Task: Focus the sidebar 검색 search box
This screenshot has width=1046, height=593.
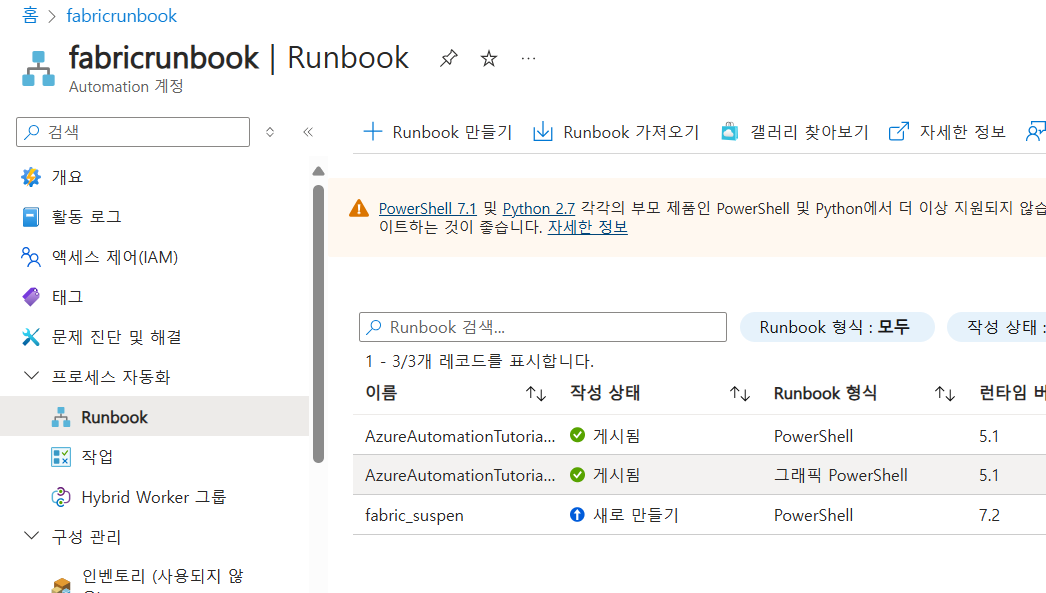Action: click(x=133, y=132)
